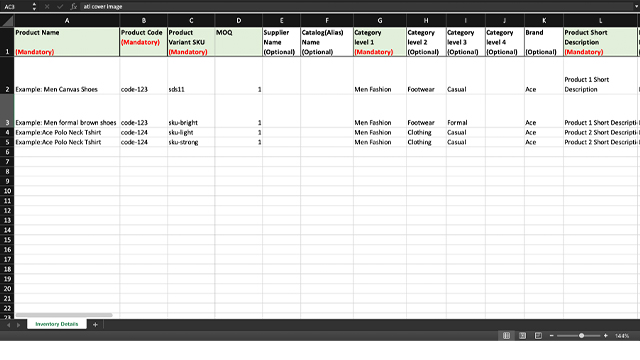The height and width of the screenshot is (360, 640).
Task: Click the 'Formal' cell in row 3
Action: point(466,111)
